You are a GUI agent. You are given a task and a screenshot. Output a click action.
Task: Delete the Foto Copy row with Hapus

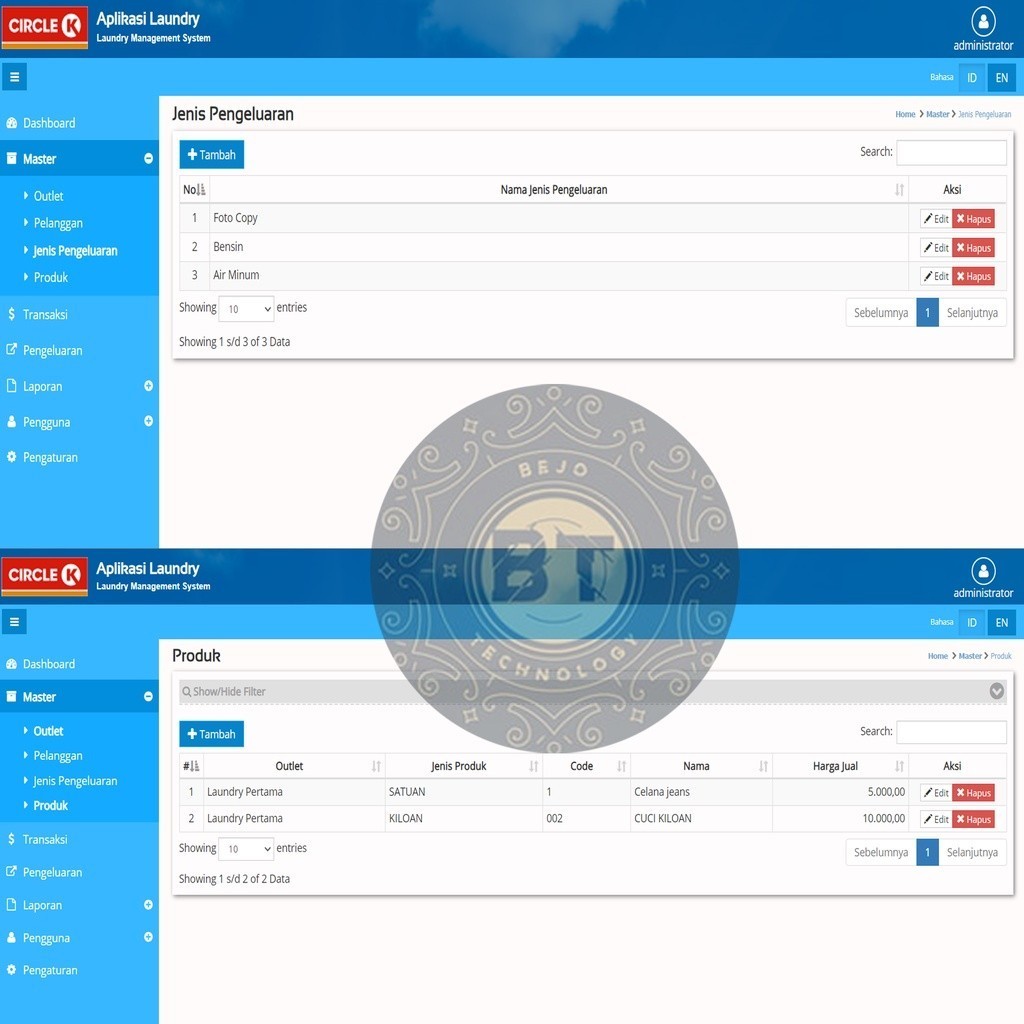coord(974,219)
